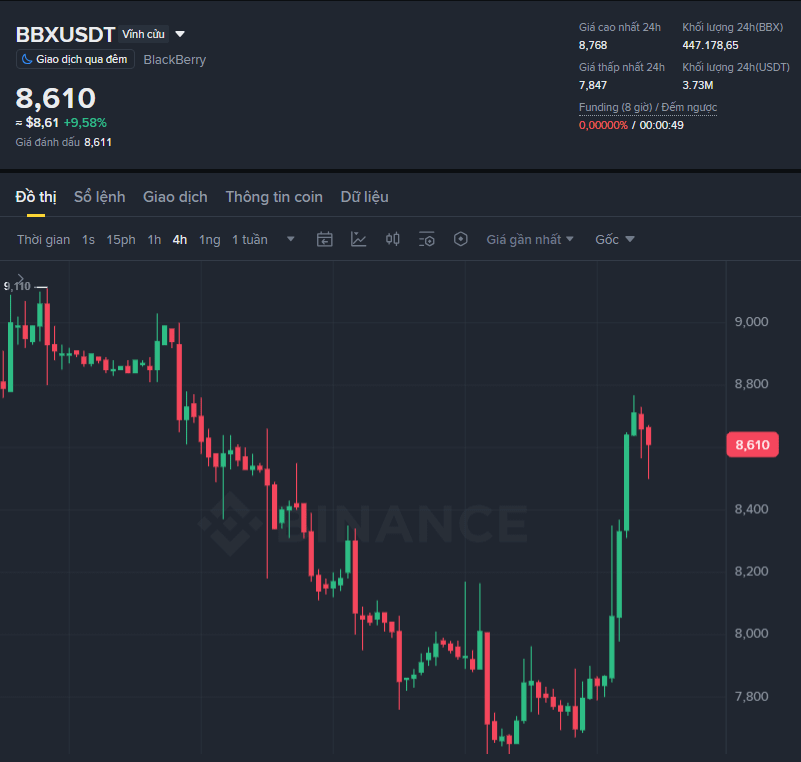Open the chart display settings icon
The width and height of the screenshot is (801, 762).
point(427,239)
